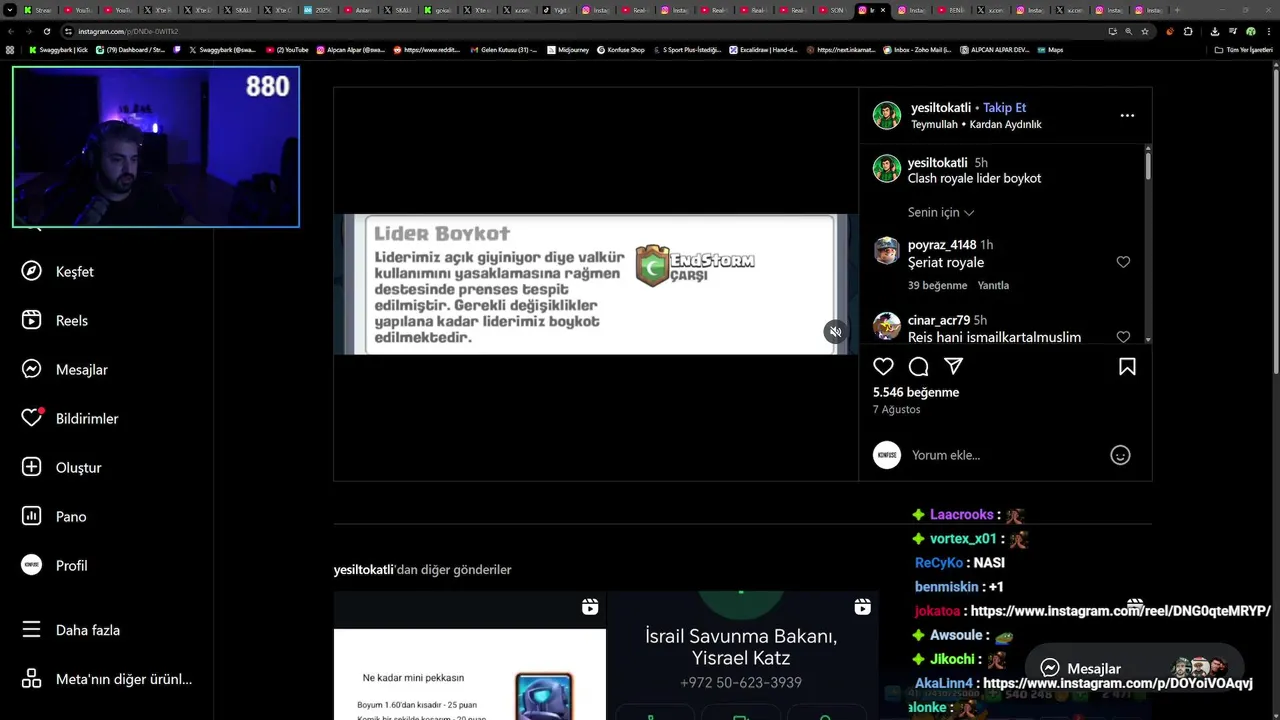Image resolution: width=1280 pixels, height=720 pixels.
Task: Save post with bookmark icon
Action: pyautogui.click(x=1127, y=366)
